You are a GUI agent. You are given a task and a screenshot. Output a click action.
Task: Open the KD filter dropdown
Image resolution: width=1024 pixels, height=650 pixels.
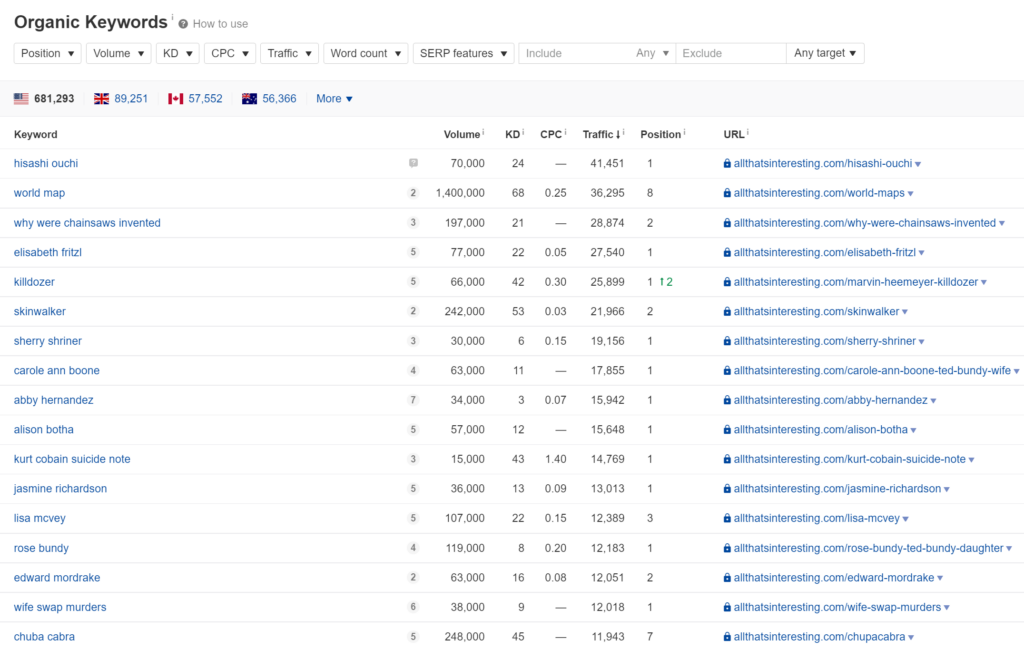coord(178,53)
